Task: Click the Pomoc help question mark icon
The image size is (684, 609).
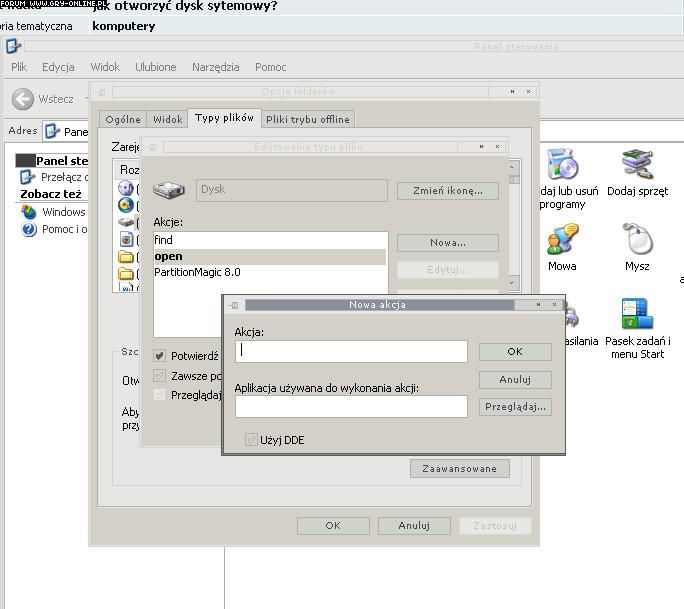Action: (x=29, y=229)
